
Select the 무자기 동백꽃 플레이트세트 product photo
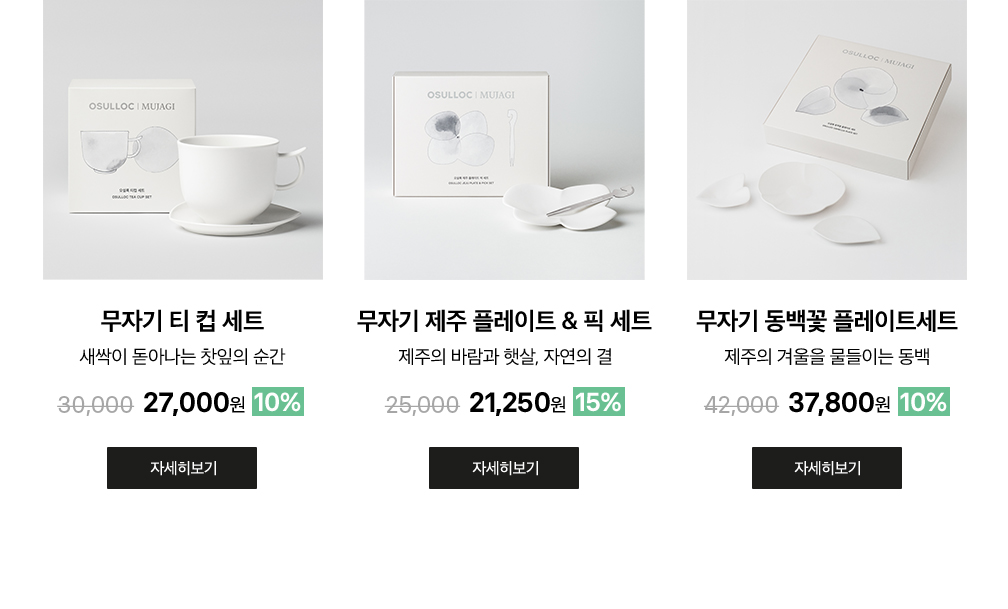(x=826, y=140)
